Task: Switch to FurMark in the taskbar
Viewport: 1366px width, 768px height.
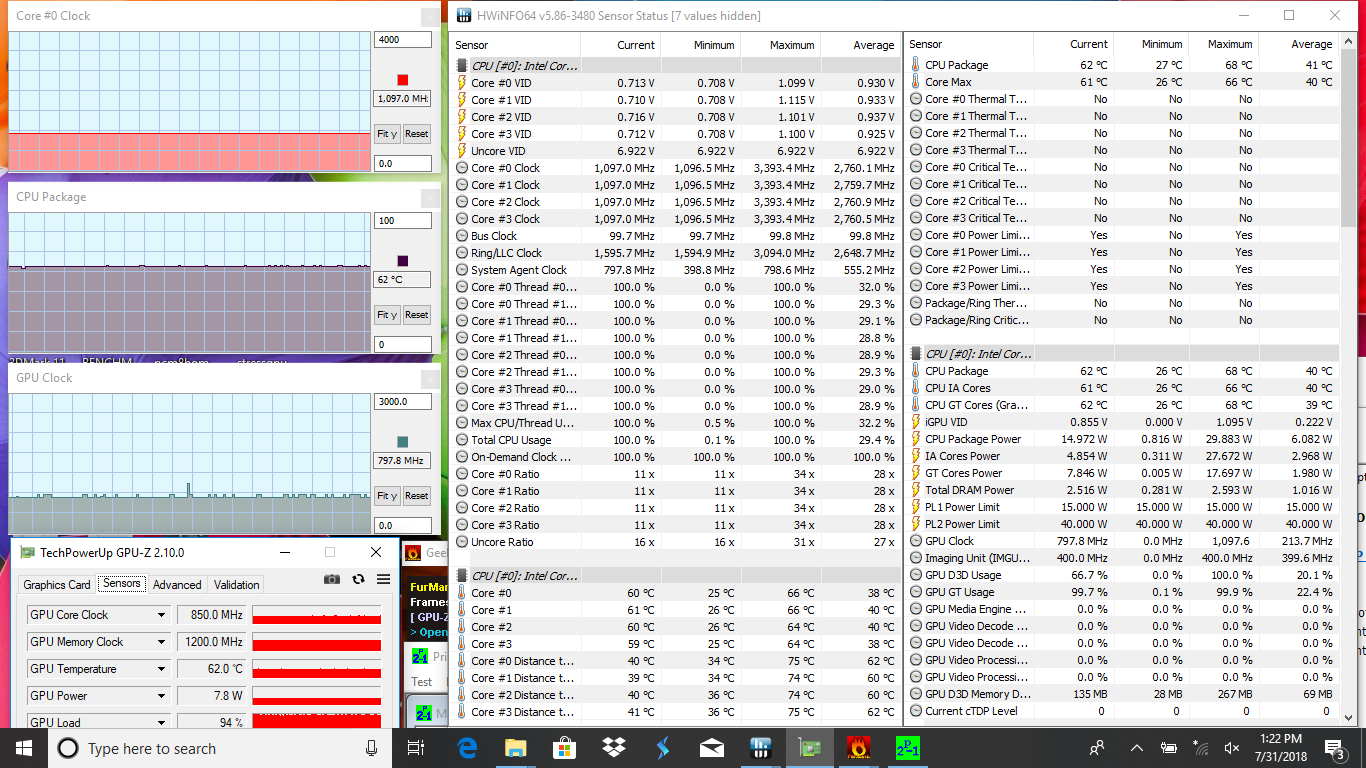Action: (858, 747)
